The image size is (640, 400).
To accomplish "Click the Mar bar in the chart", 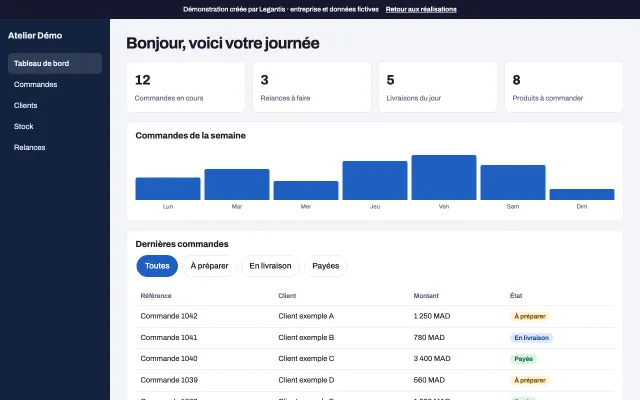I will point(237,184).
